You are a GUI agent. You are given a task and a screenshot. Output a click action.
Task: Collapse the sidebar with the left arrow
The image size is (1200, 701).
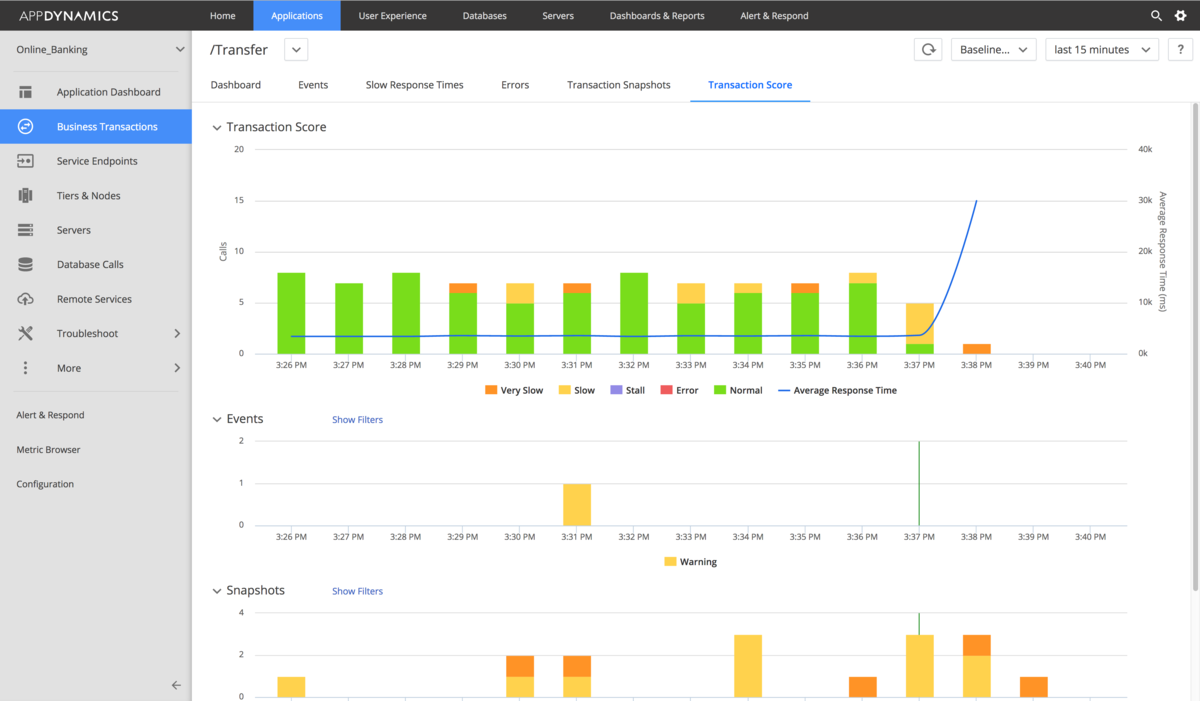176,685
